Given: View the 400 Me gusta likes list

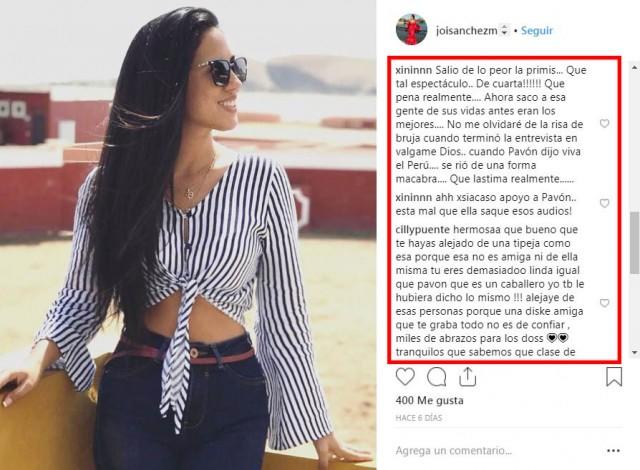Looking at the screenshot, I should coord(429,401).
